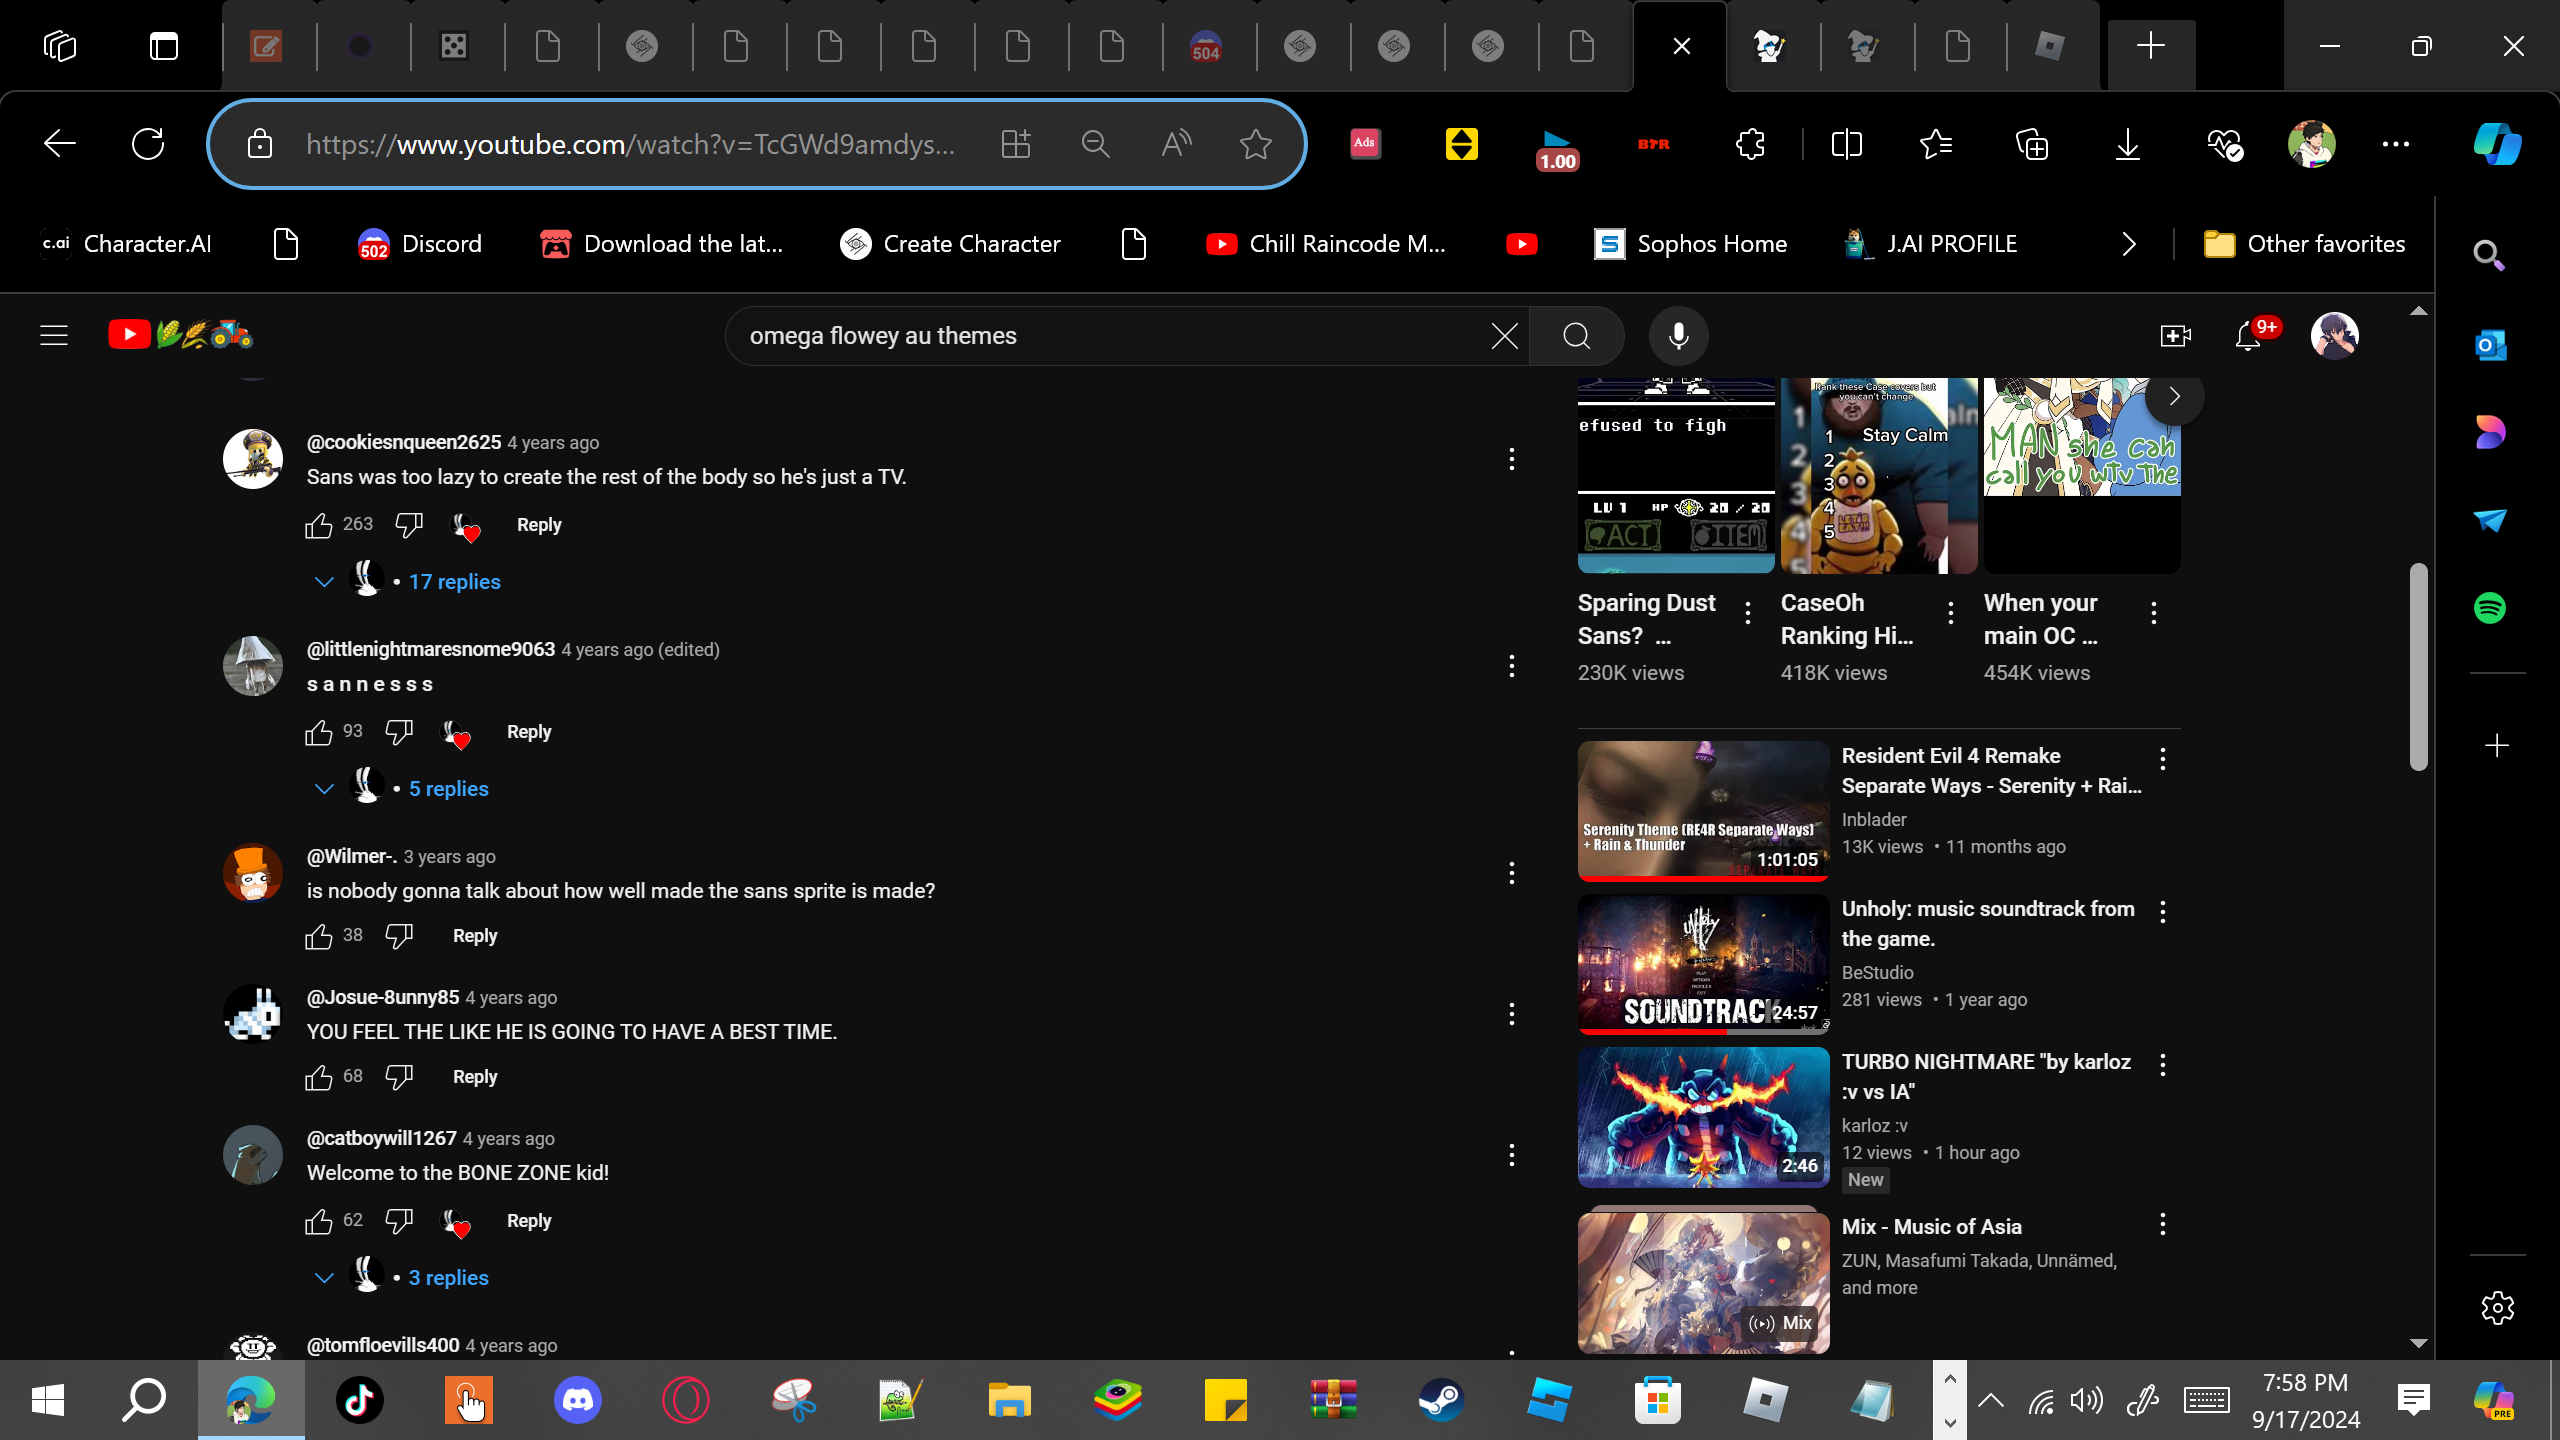The height and width of the screenshot is (1440, 2560).
Task: Click the page vertical scrollbar thumb
Action: coord(2418,666)
